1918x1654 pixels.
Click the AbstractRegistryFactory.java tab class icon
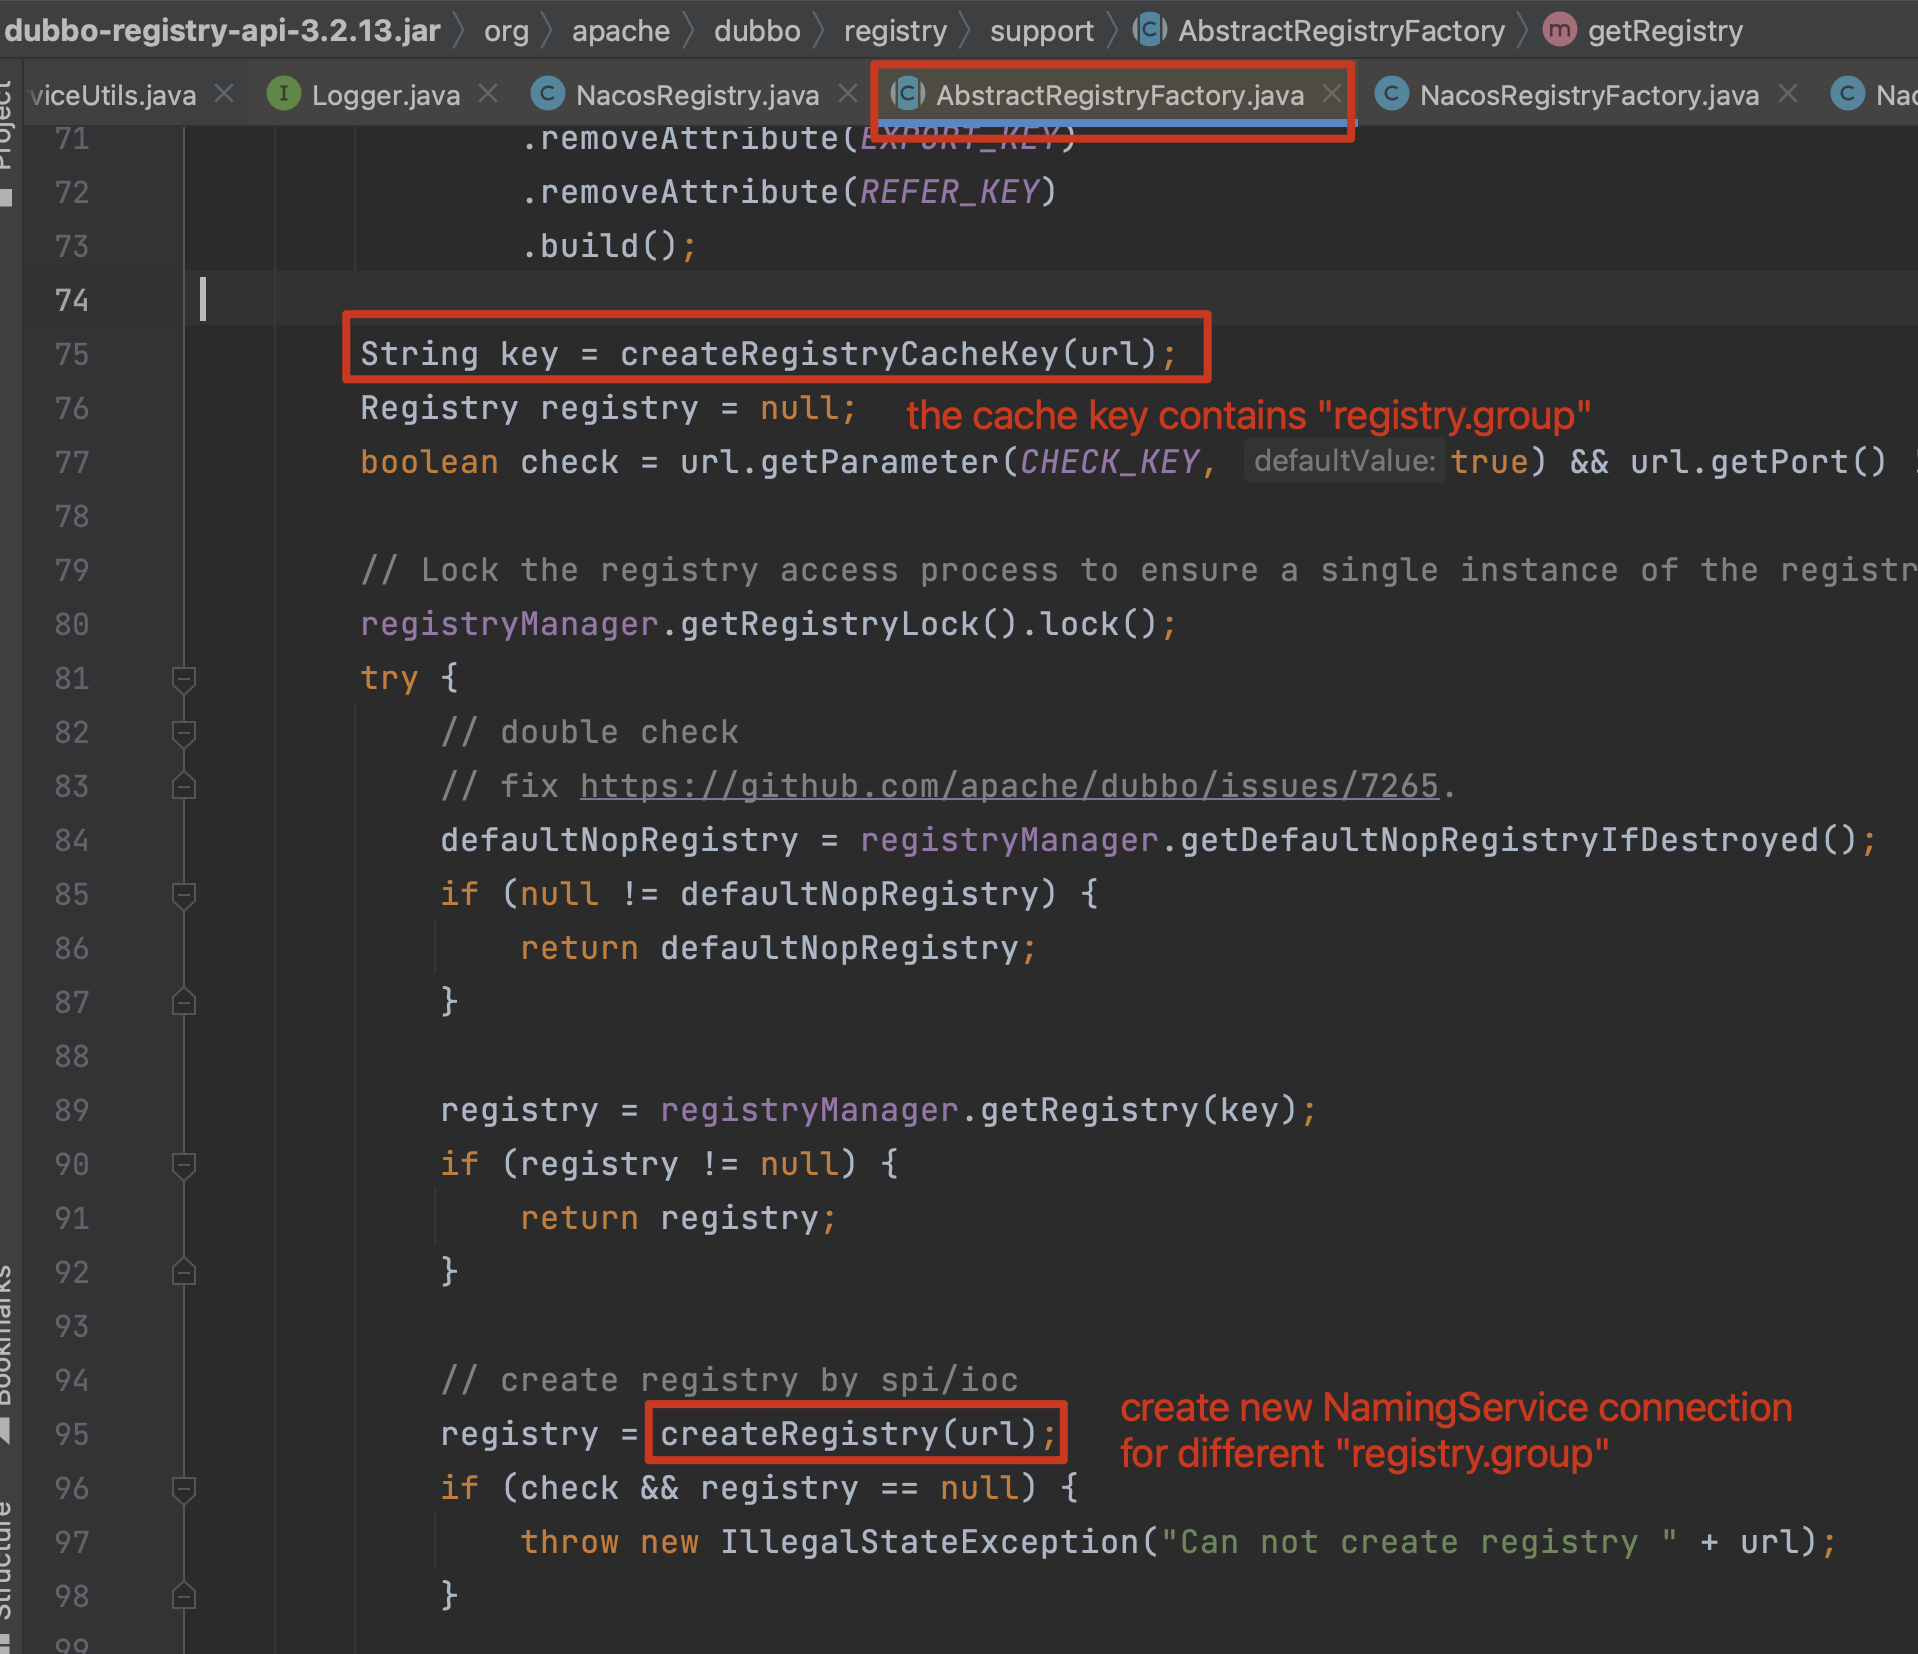907,94
